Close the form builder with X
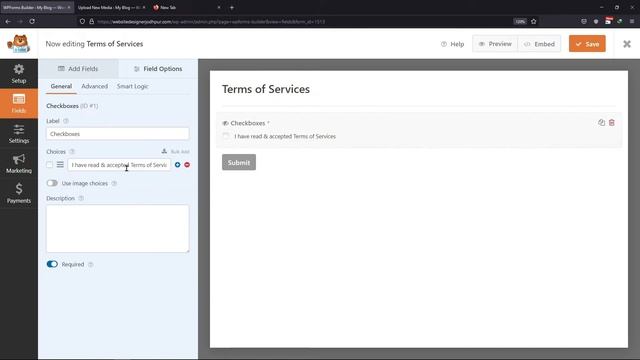This screenshot has height=360, width=640. (x=627, y=44)
